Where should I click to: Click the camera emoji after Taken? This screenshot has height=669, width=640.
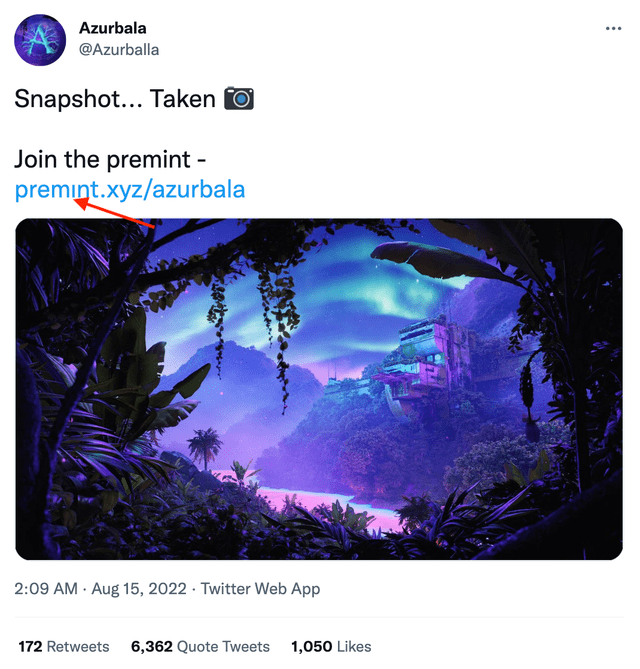point(239,99)
